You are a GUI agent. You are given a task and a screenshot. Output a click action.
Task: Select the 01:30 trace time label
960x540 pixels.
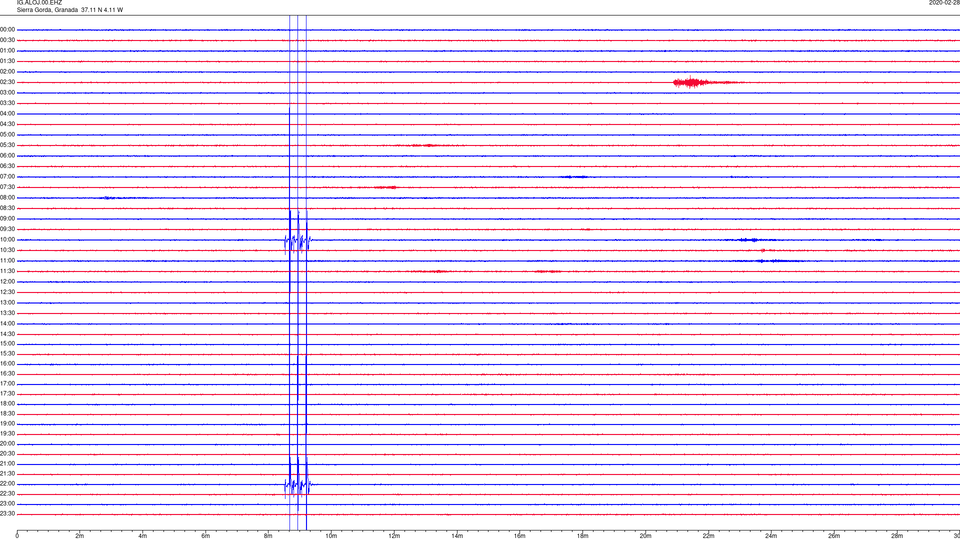coord(7,61)
